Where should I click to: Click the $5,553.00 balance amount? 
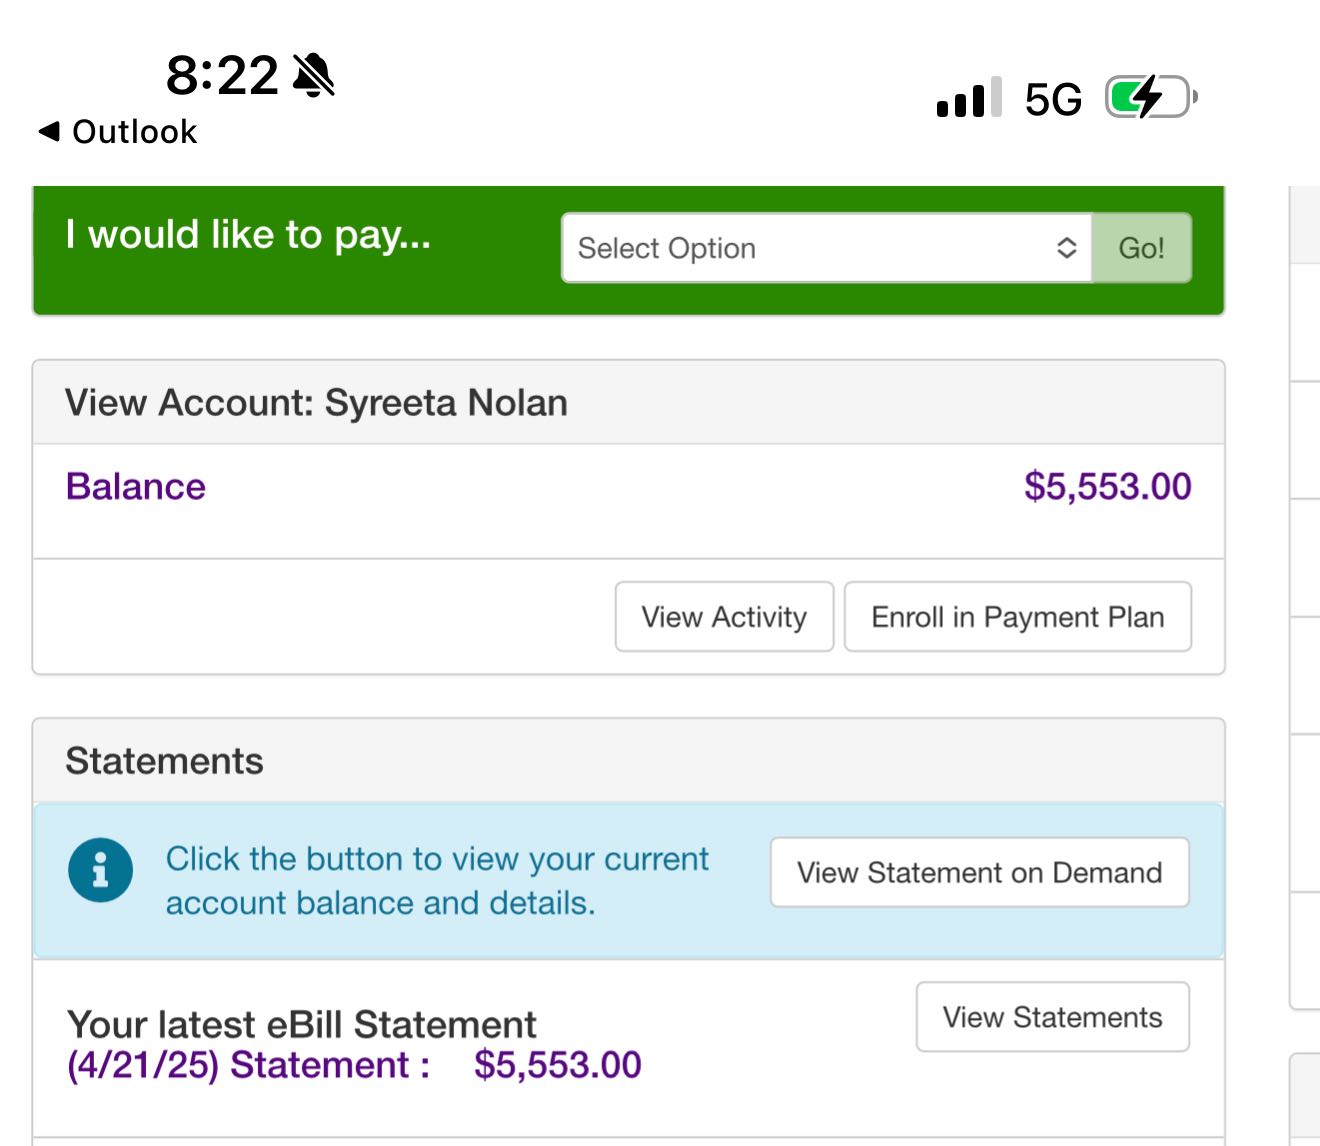pos(1107,487)
